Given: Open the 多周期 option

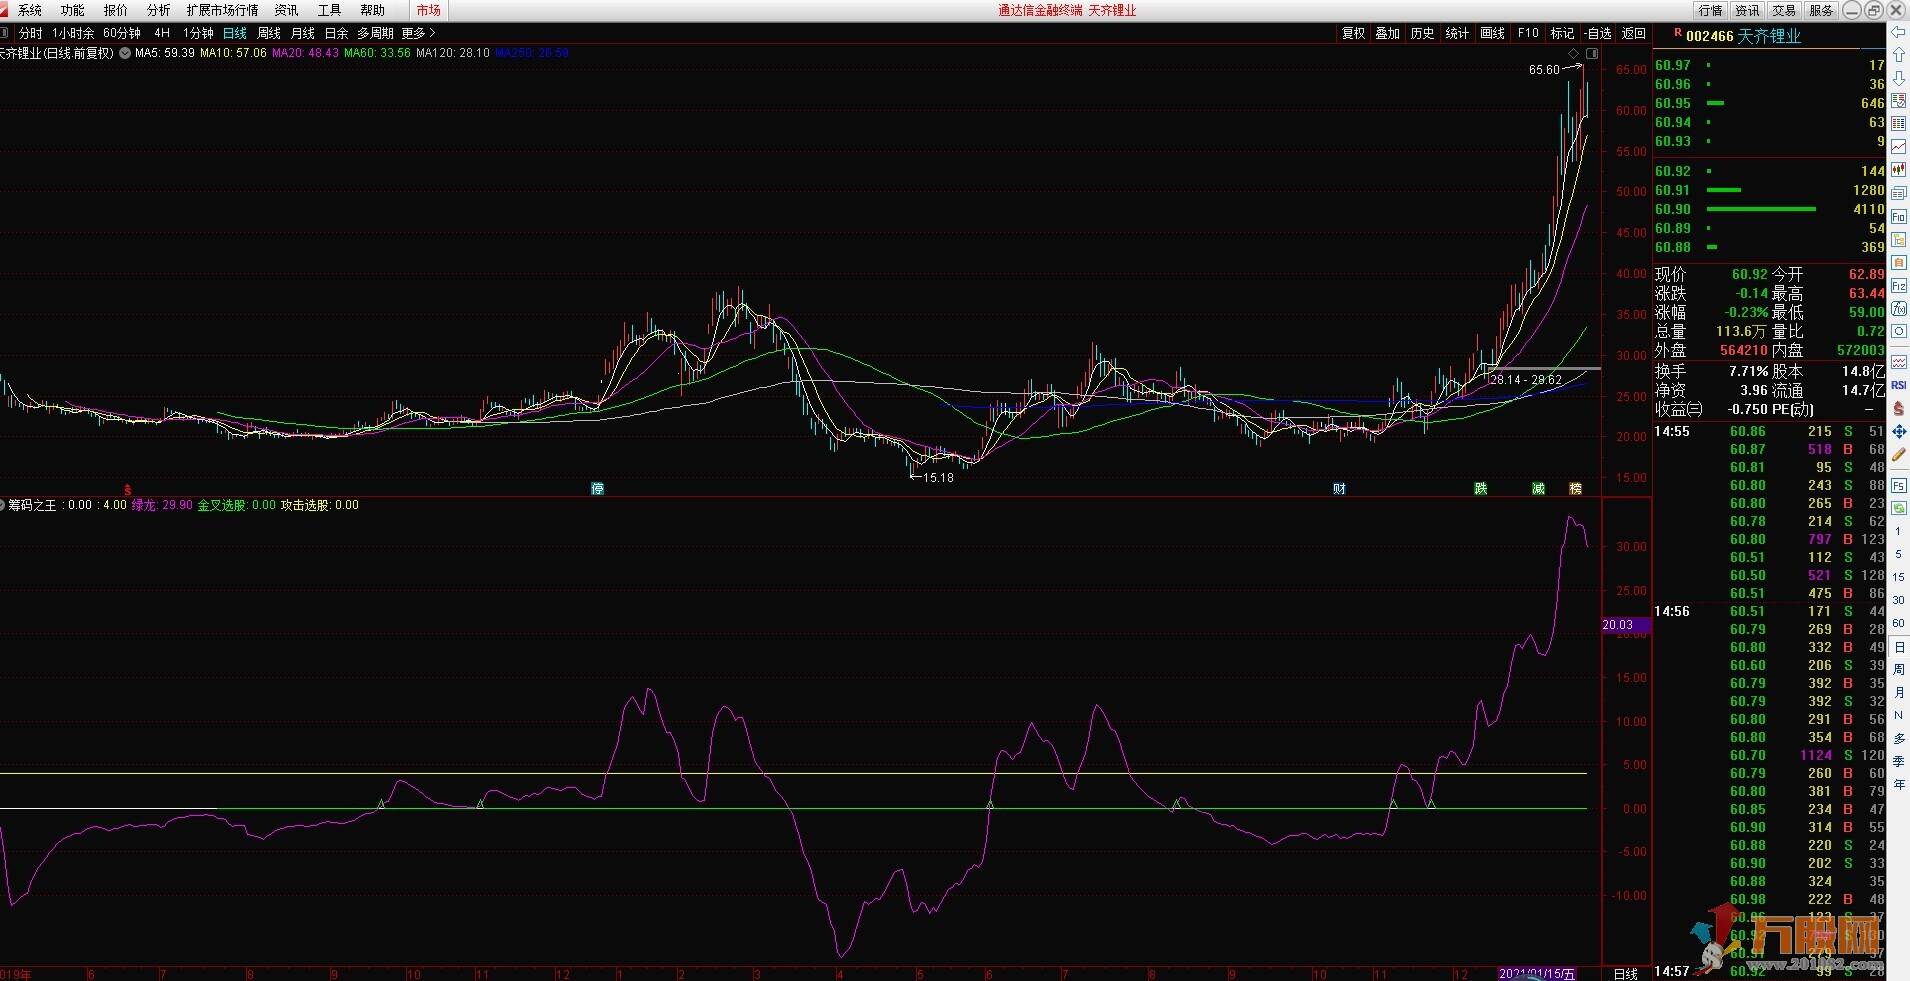Looking at the screenshot, I should coord(375,33).
